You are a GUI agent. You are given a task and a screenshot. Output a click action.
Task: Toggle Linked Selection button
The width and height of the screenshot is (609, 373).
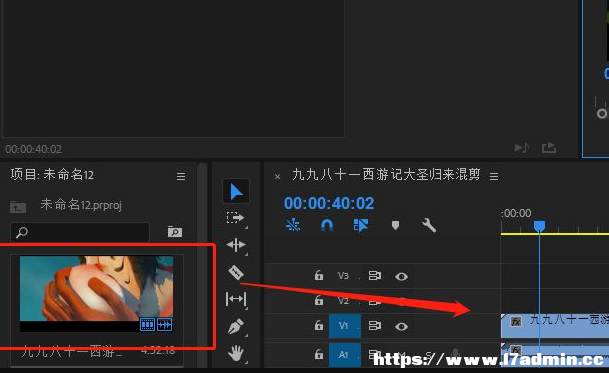click(361, 225)
